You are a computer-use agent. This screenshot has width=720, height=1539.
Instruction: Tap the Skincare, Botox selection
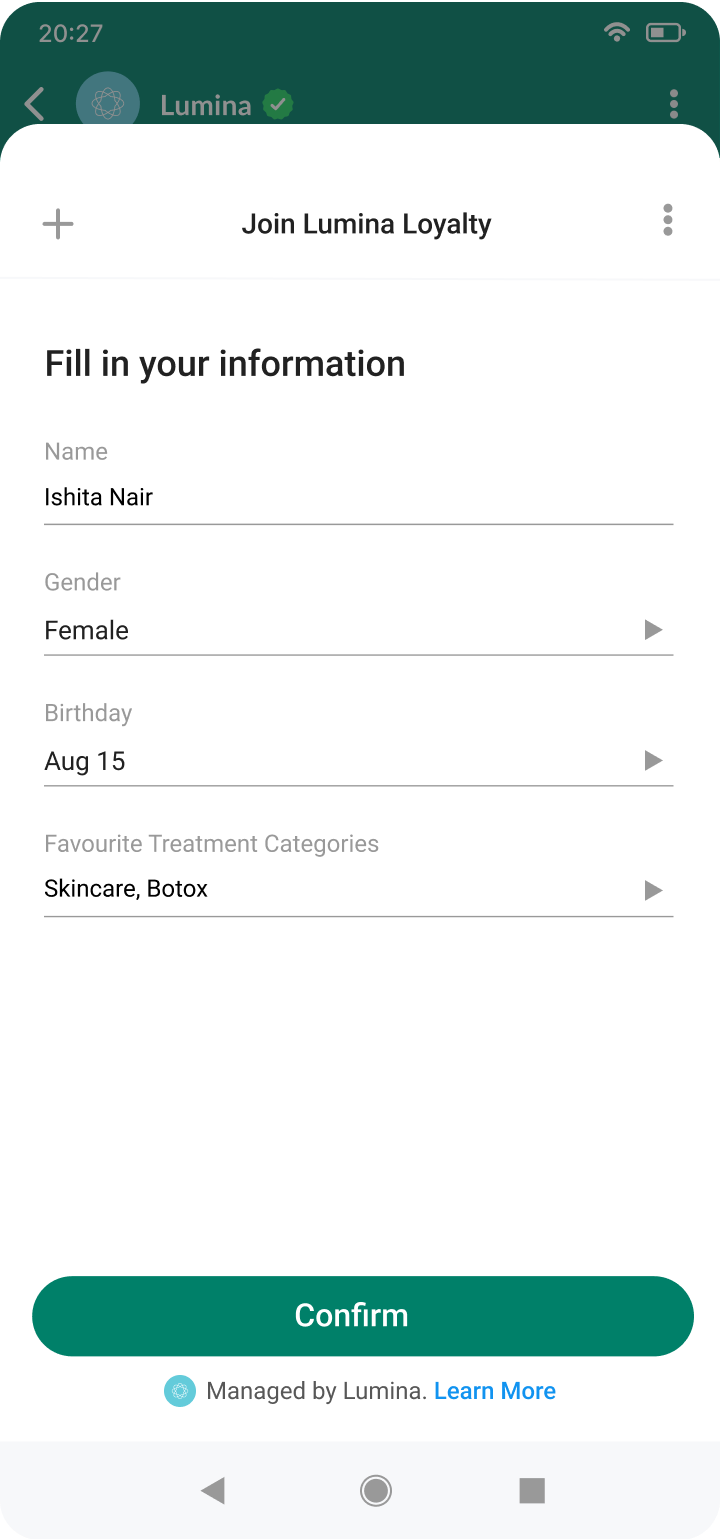pos(126,889)
